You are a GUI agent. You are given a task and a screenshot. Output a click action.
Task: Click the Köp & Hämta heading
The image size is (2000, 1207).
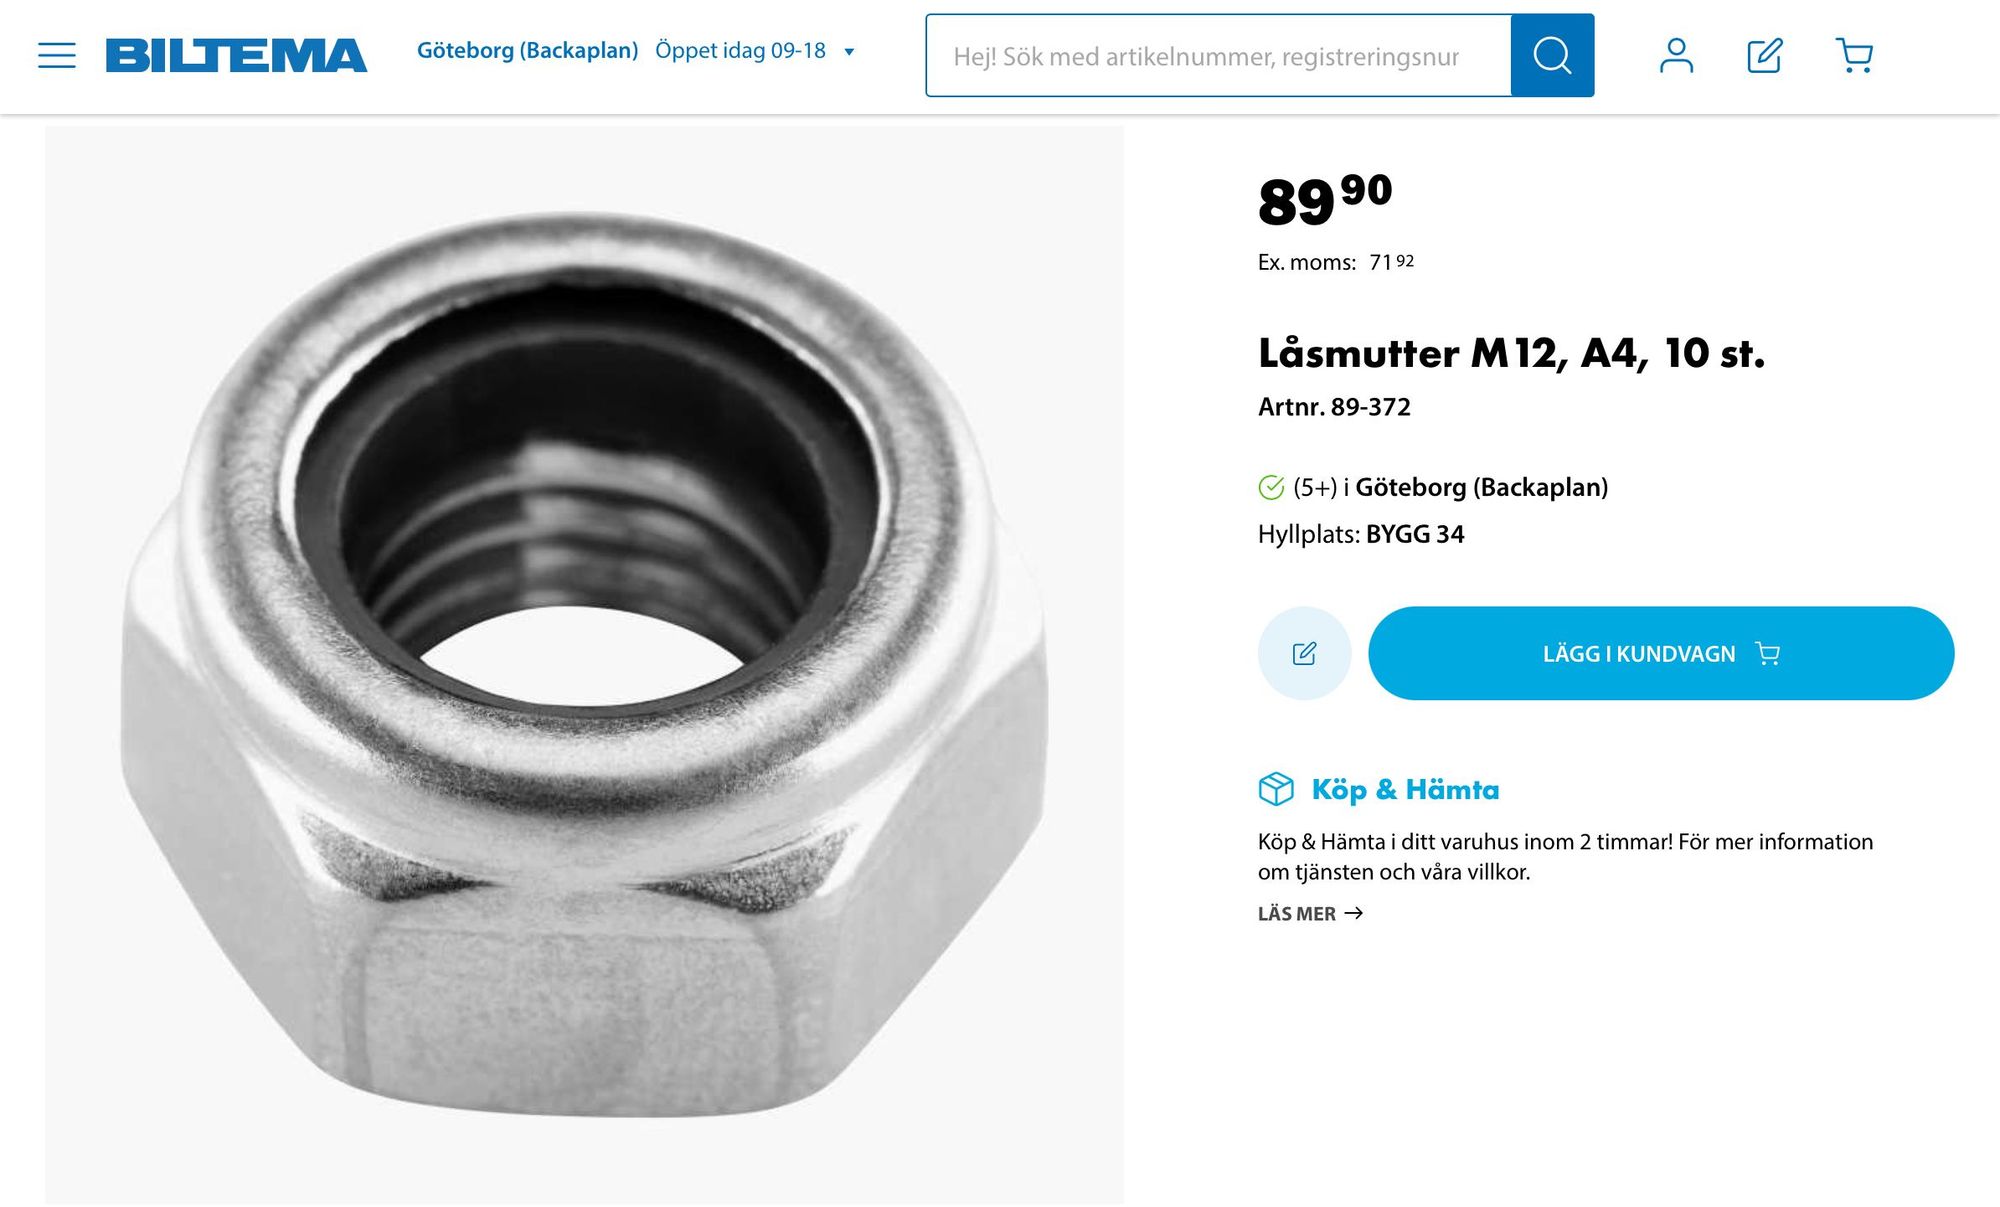(1405, 789)
